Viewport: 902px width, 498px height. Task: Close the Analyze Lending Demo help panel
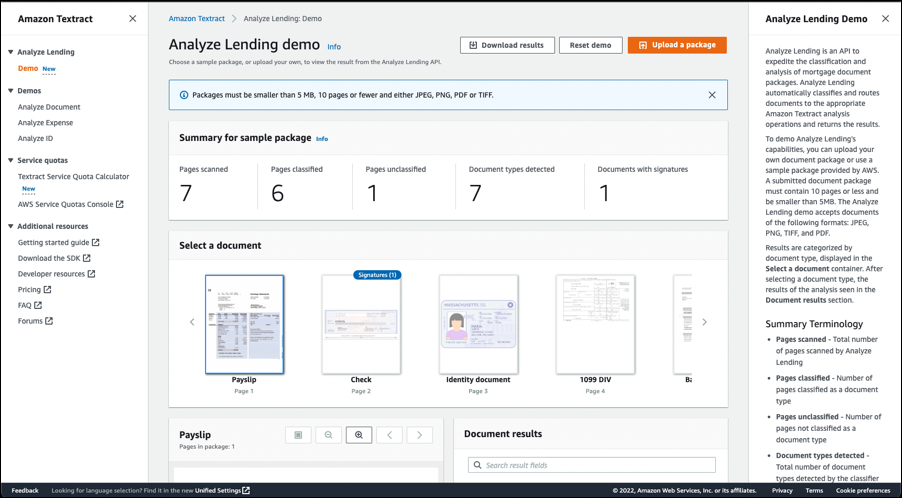coord(885,19)
